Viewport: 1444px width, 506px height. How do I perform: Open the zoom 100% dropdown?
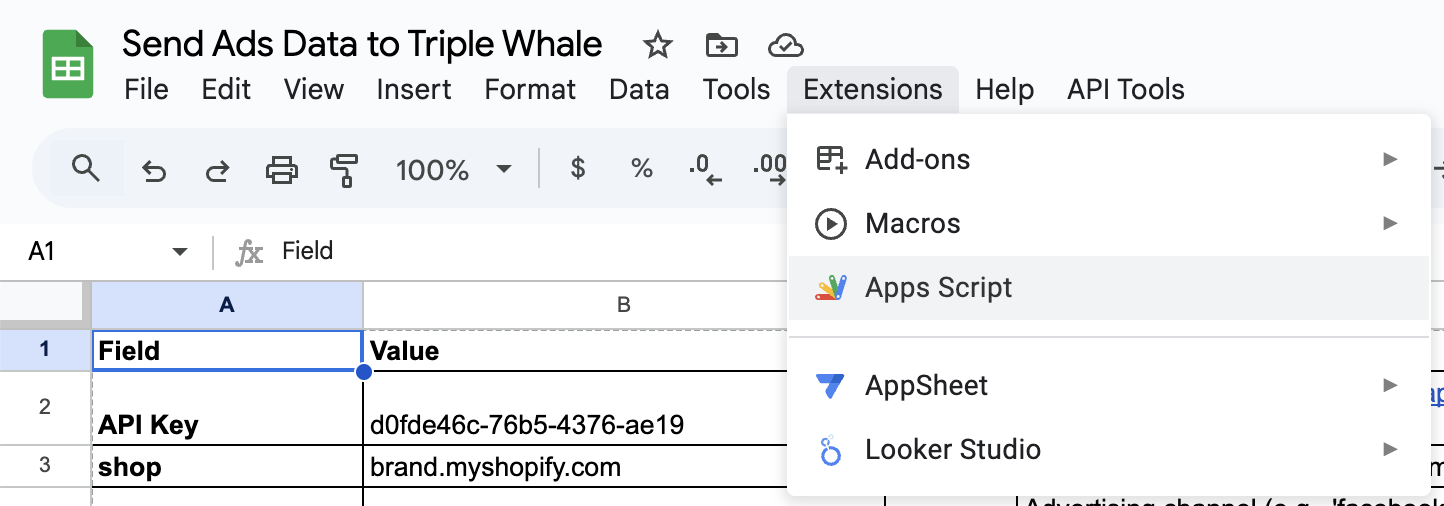pos(454,170)
